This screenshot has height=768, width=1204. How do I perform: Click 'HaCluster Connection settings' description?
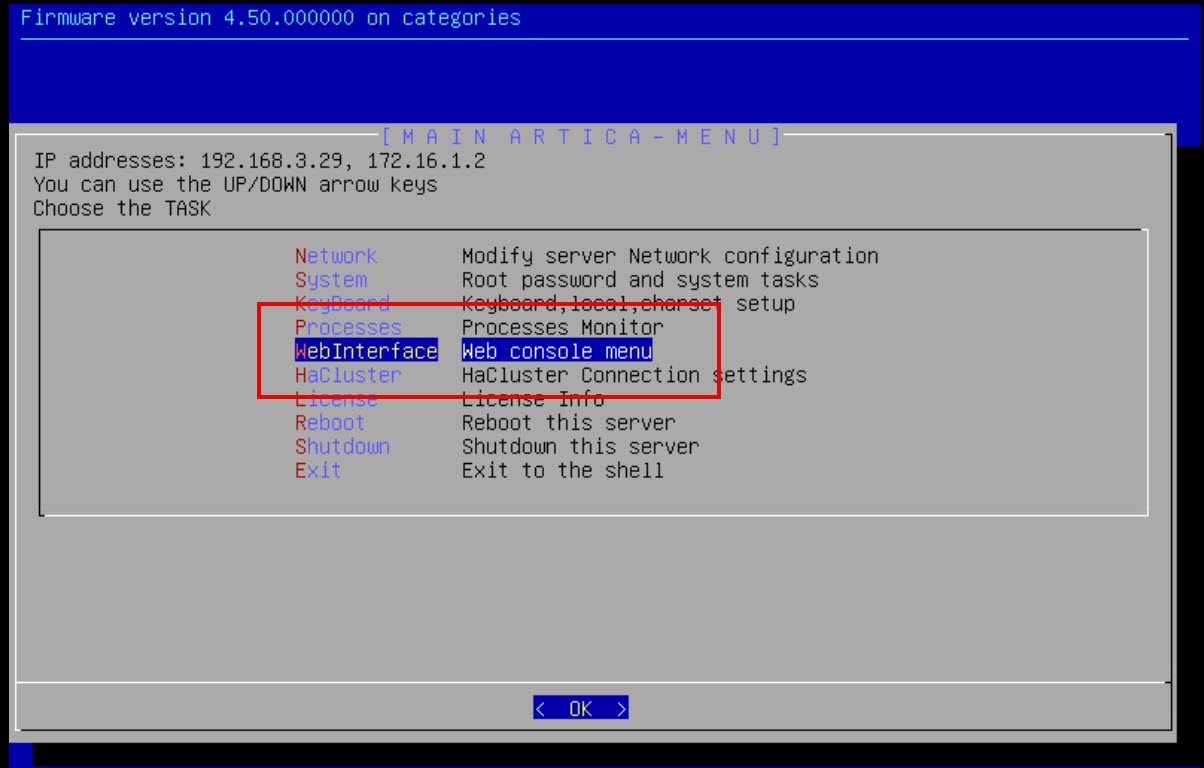[634, 375]
